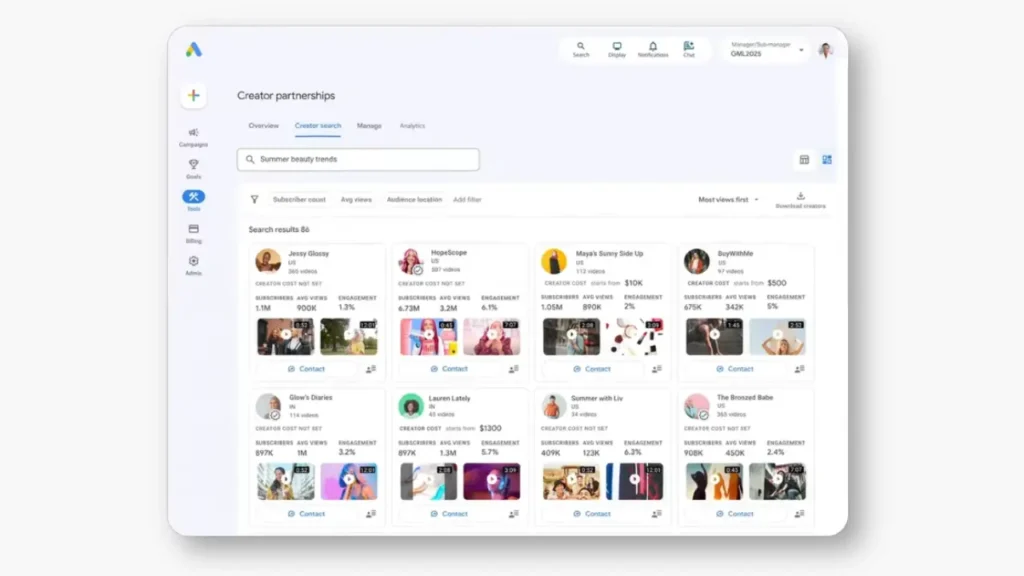Screen dimensions: 1024x576
Task: Open Jessy Glossy creator name
Action: pos(309,253)
